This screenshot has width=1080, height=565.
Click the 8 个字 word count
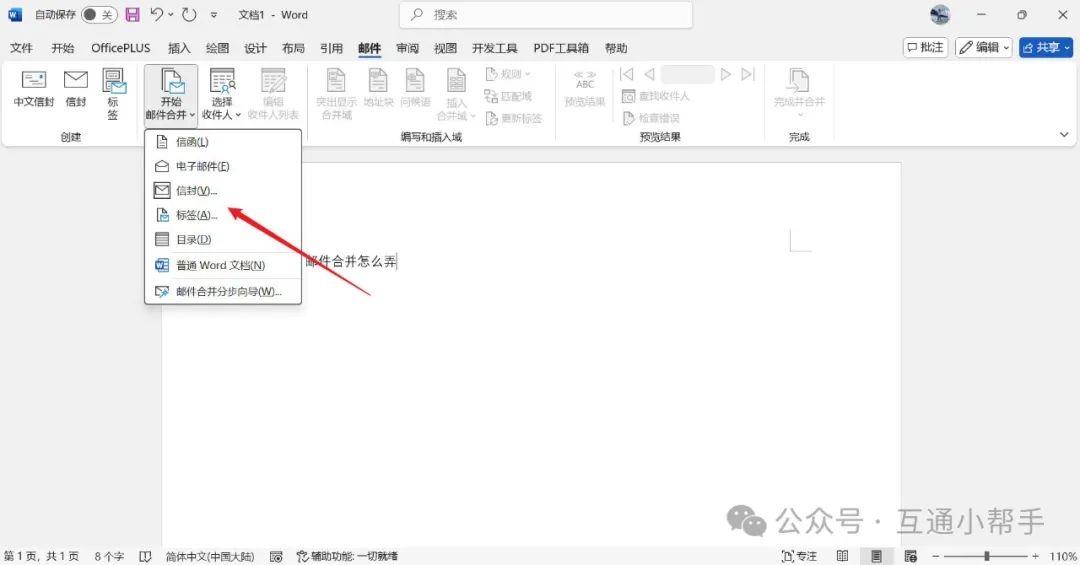(110, 556)
